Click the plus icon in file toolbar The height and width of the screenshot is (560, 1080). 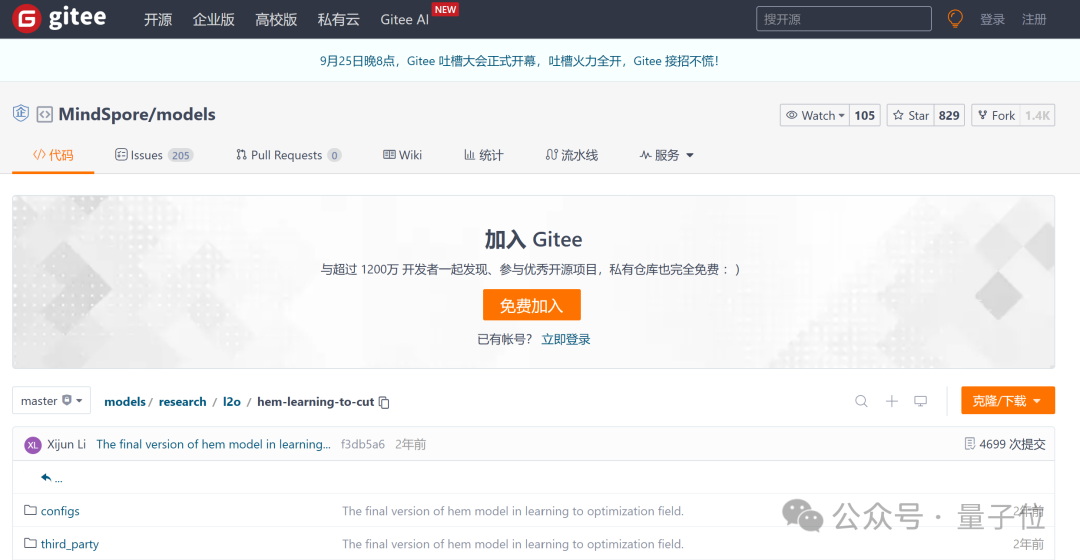pos(891,401)
